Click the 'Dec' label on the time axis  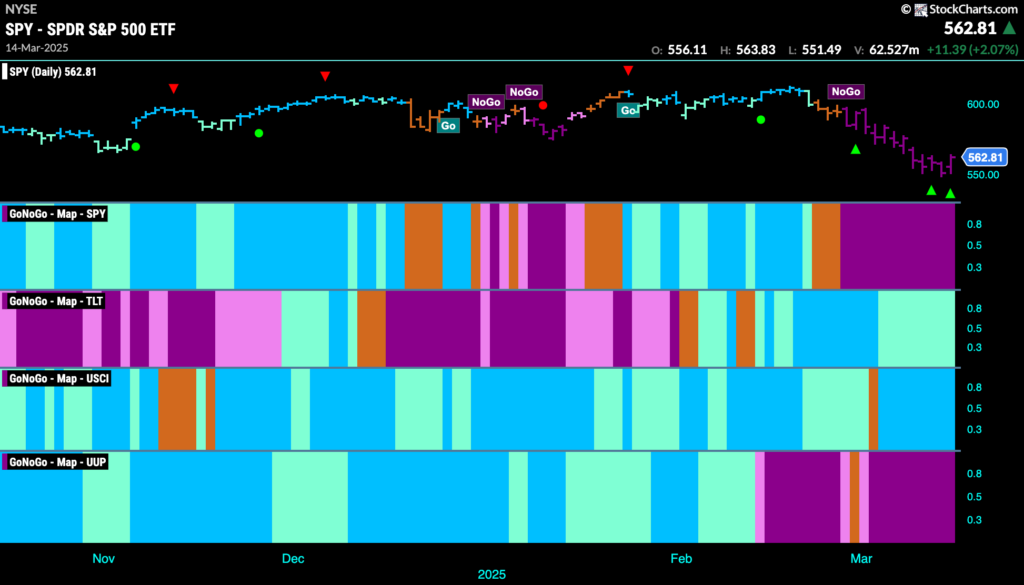pos(293,559)
